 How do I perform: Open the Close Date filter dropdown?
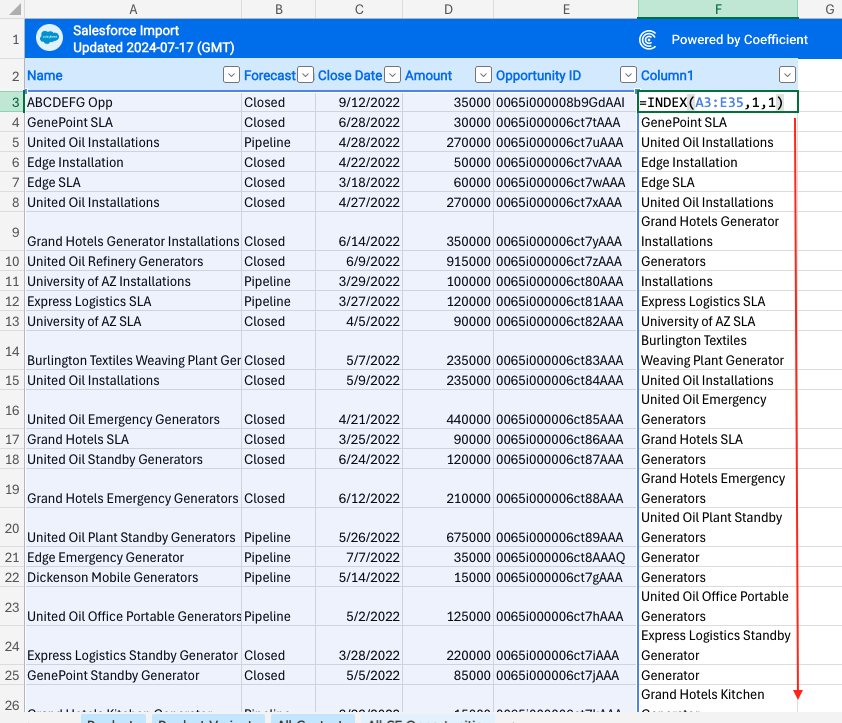393,75
